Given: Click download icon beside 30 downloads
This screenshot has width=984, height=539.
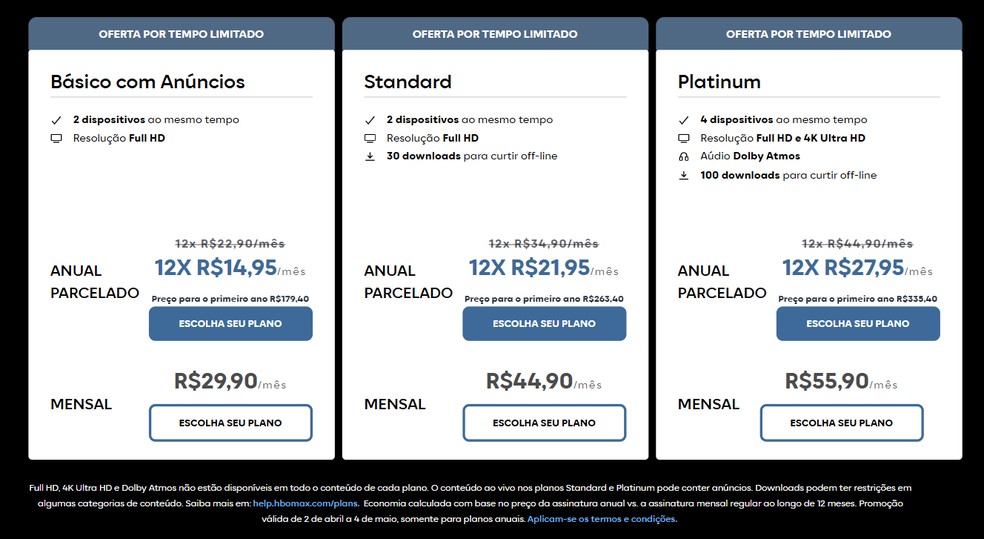Looking at the screenshot, I should point(370,157).
